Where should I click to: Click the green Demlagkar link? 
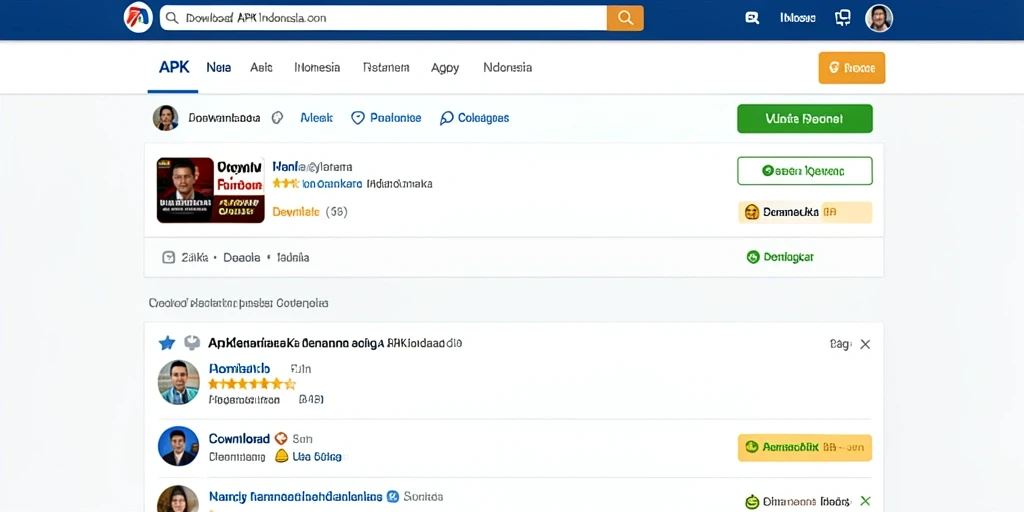coord(788,257)
